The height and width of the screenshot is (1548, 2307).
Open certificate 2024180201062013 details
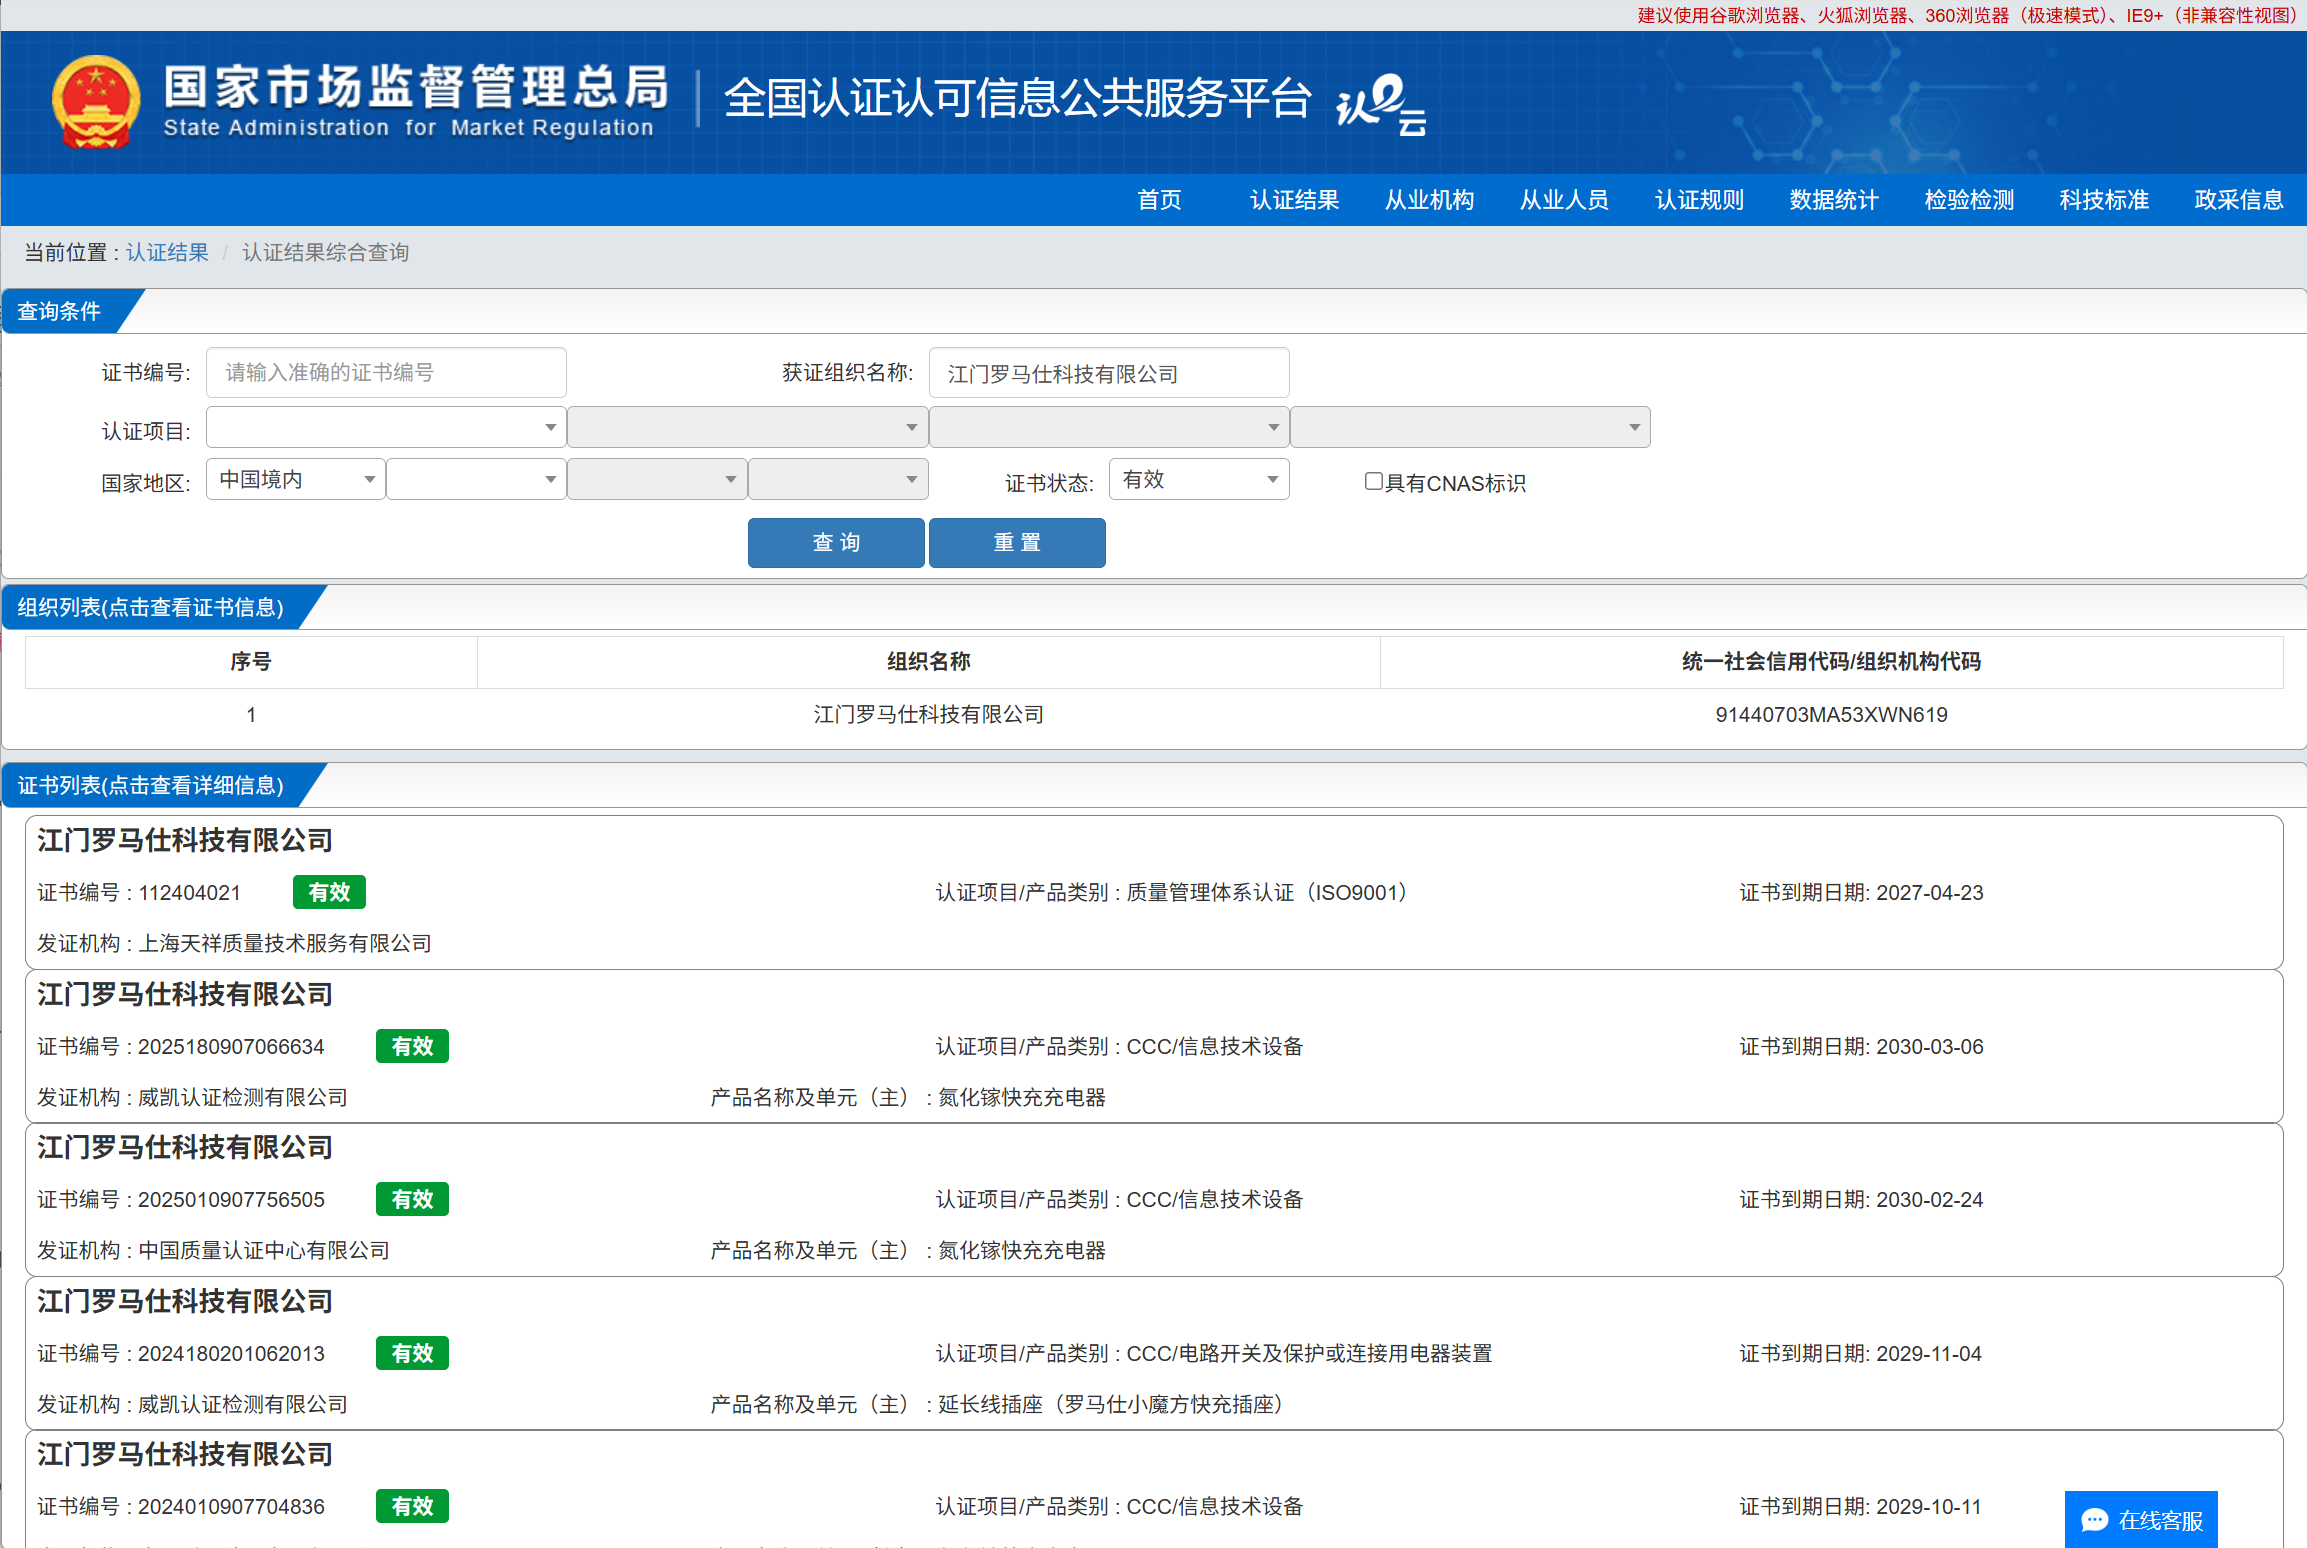click(1154, 1353)
